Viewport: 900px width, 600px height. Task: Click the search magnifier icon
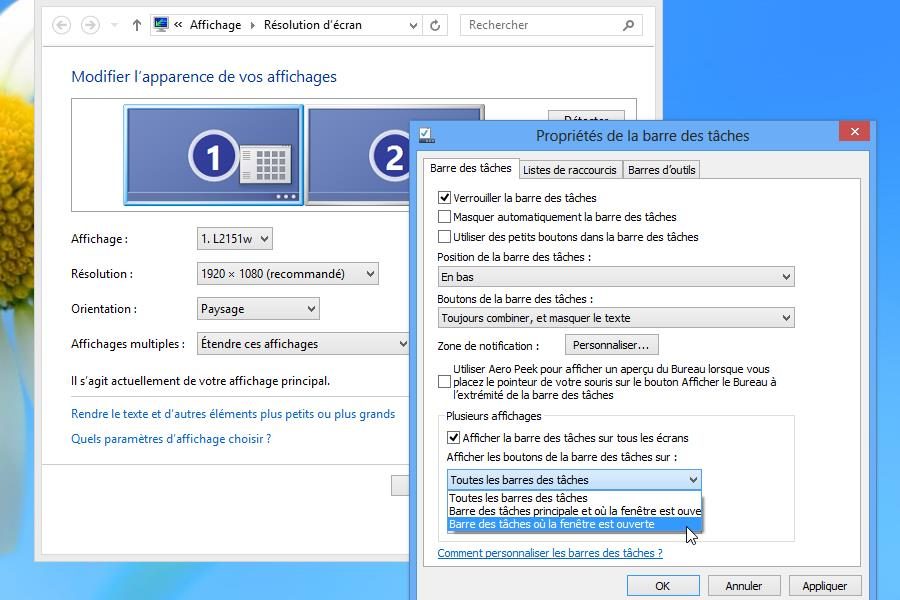point(628,25)
